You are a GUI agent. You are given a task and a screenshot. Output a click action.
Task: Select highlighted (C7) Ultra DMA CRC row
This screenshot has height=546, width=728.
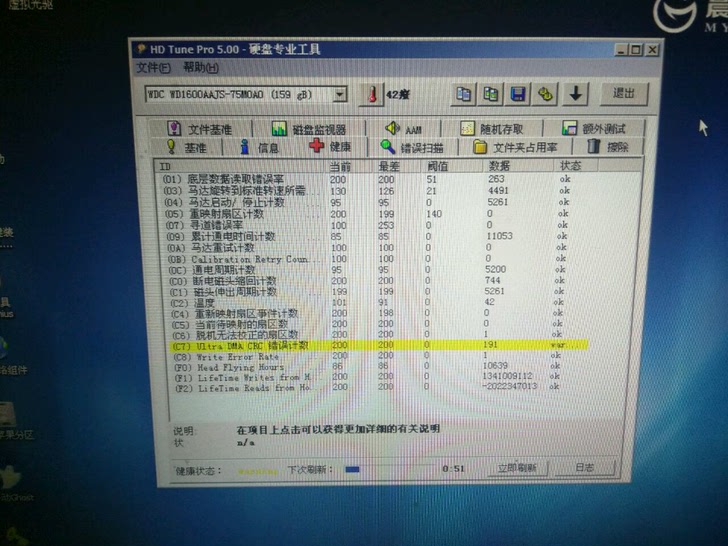[x=379, y=345]
